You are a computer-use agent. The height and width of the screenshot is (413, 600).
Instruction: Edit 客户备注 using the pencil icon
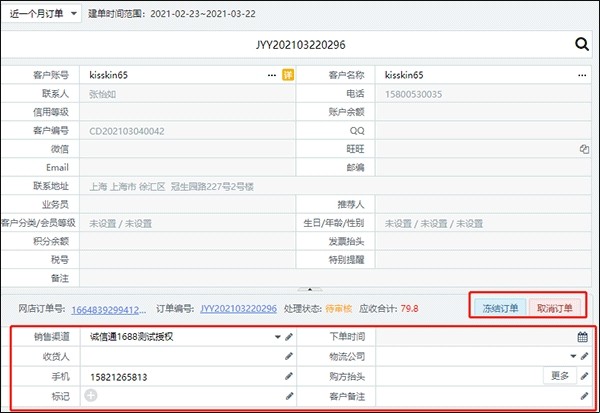(583, 396)
